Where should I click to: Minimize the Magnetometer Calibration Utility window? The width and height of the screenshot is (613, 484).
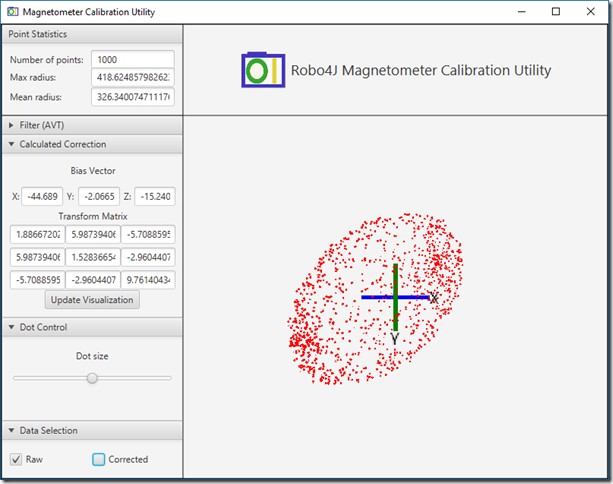(522, 12)
